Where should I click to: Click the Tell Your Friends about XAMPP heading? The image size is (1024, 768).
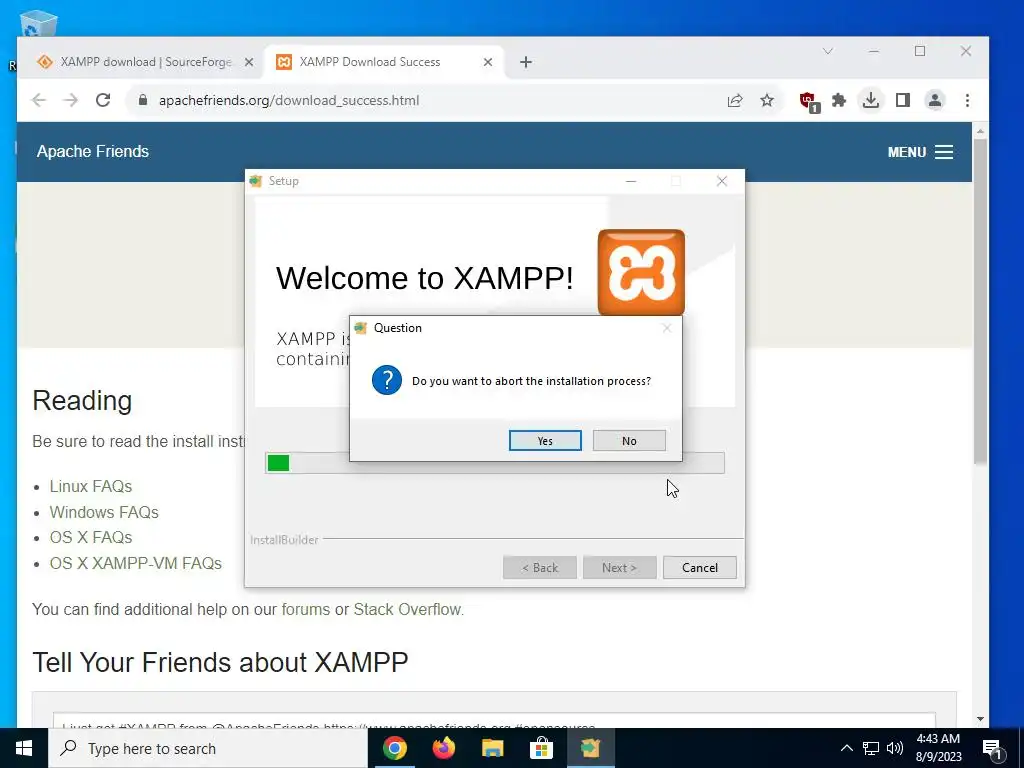(220, 662)
